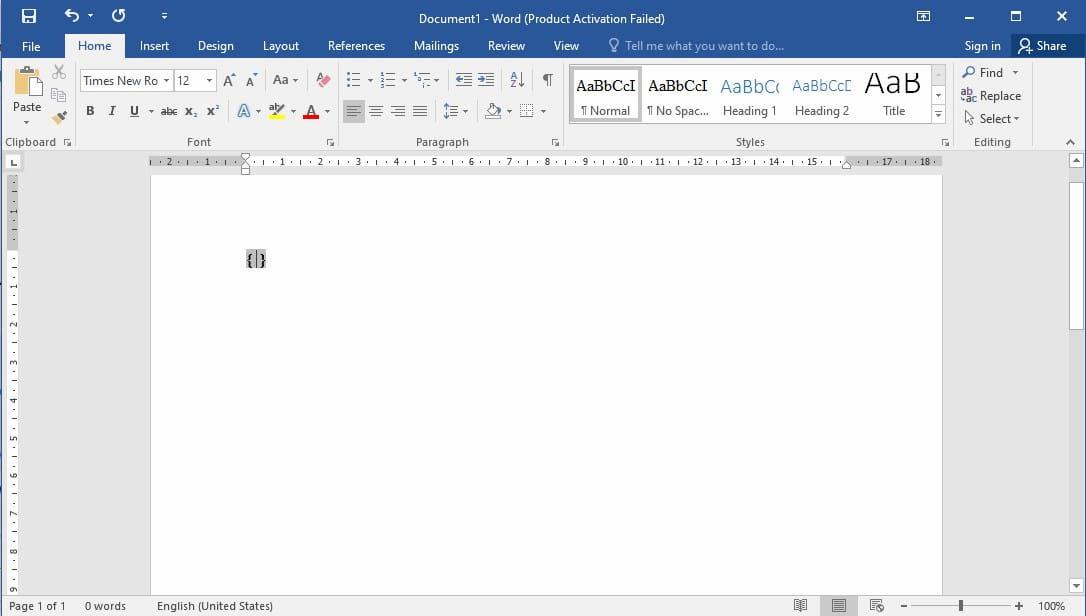Toggle subscript formatting

(x=190, y=111)
